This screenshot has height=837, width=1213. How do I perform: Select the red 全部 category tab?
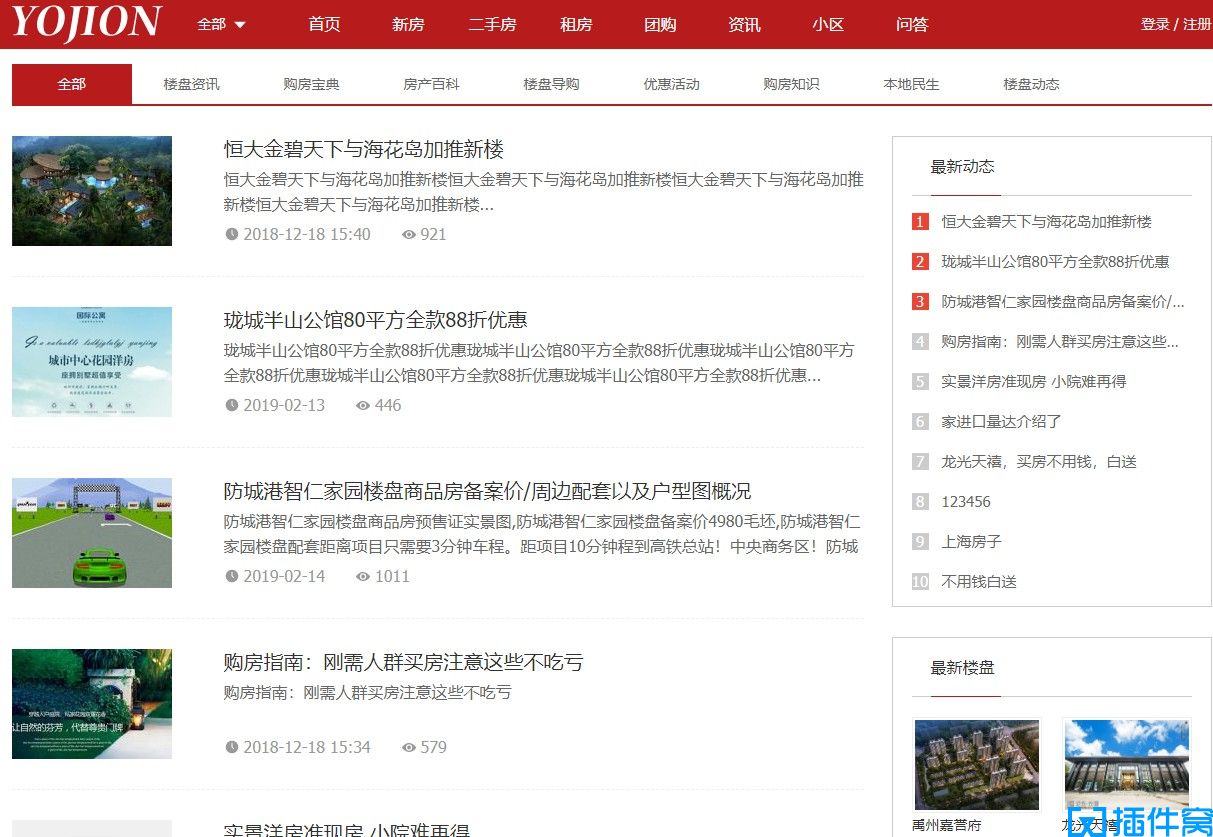click(72, 84)
